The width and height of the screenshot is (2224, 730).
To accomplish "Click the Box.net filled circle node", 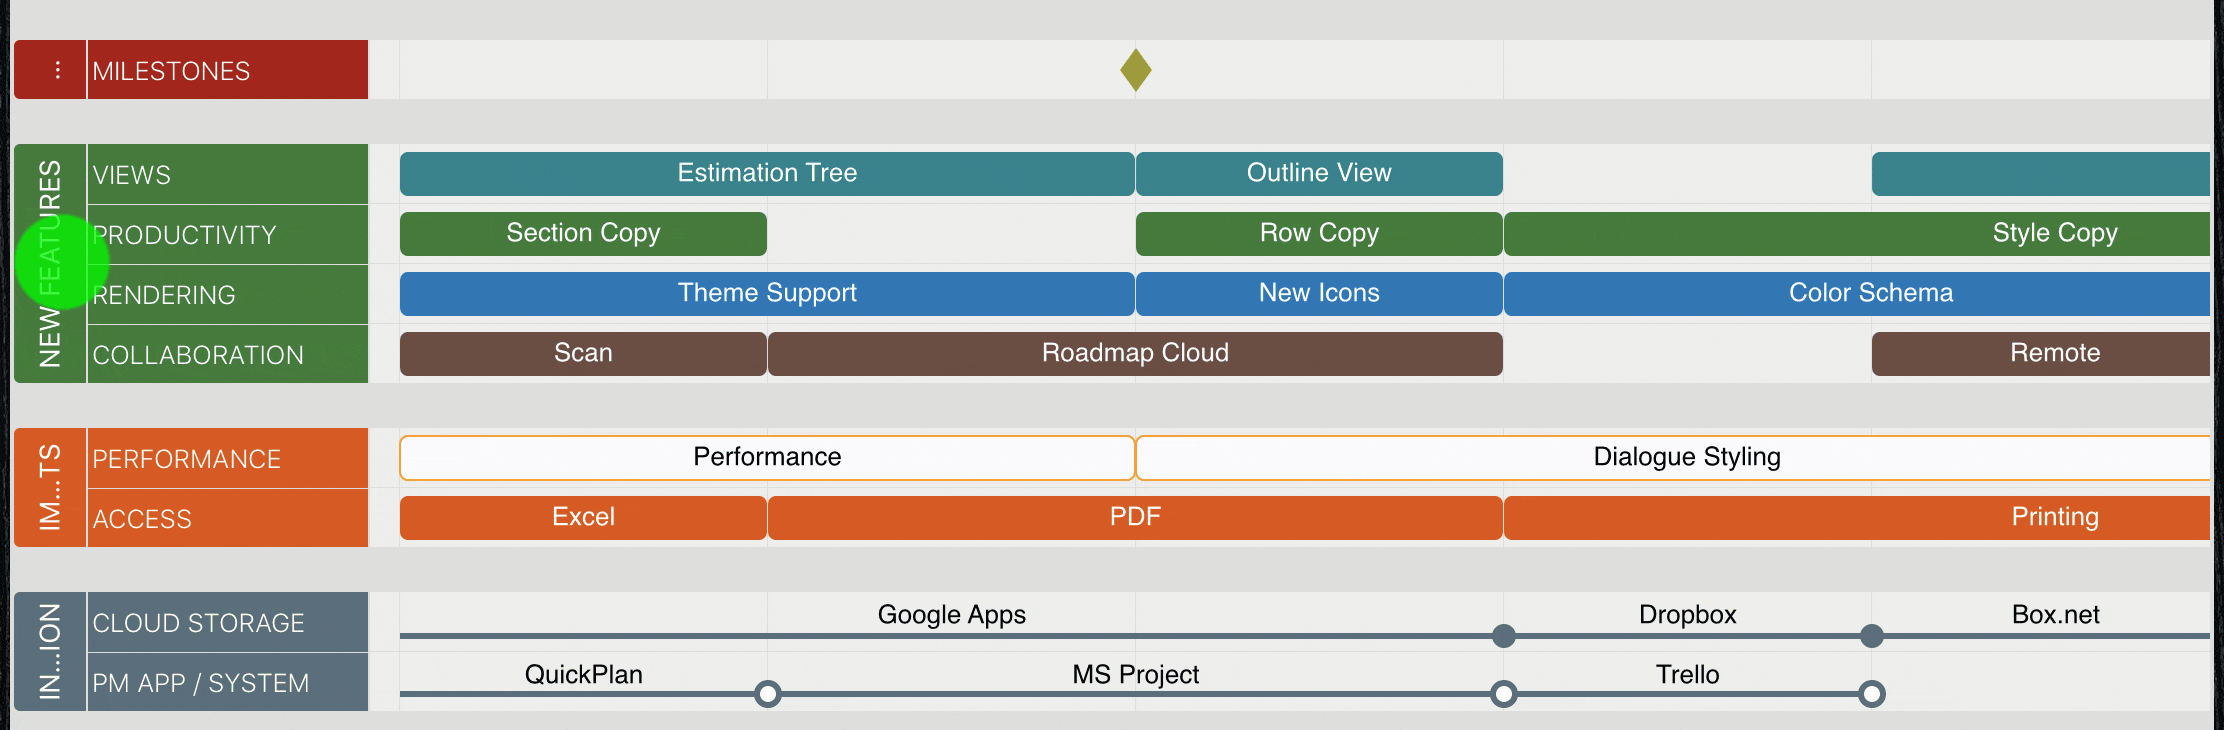I will pos(1871,636).
